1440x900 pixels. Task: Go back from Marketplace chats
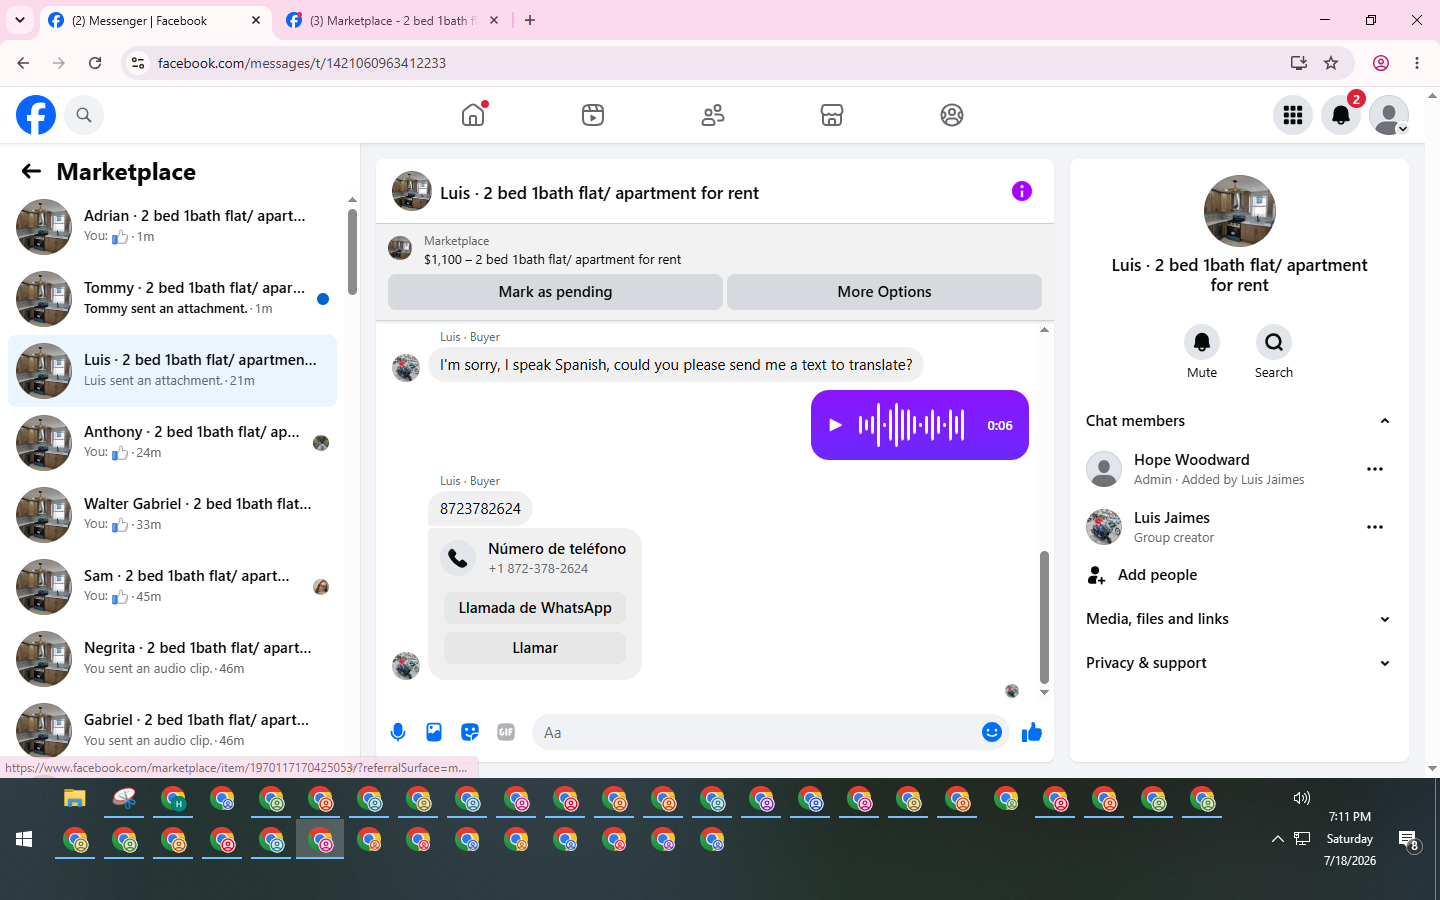(31, 171)
